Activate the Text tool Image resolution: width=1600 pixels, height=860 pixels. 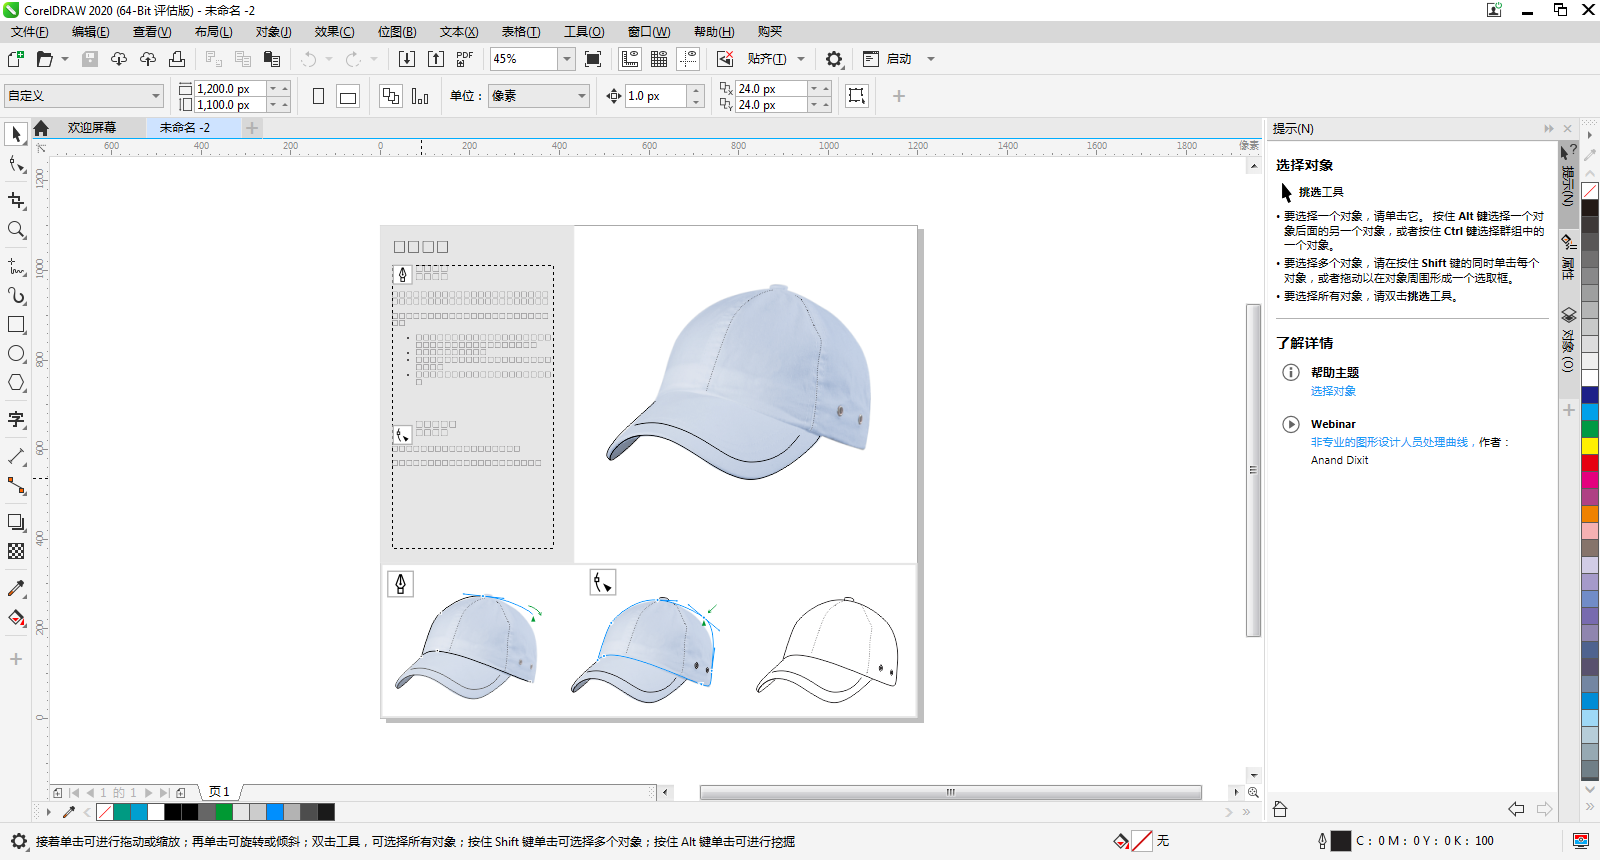(x=16, y=419)
